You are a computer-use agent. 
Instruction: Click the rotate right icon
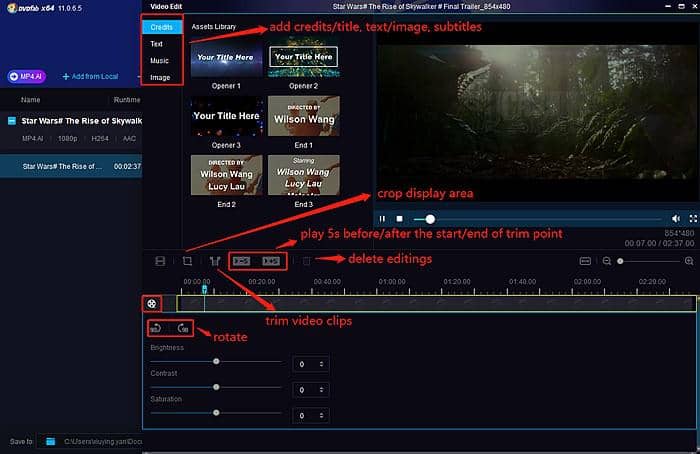click(183, 328)
